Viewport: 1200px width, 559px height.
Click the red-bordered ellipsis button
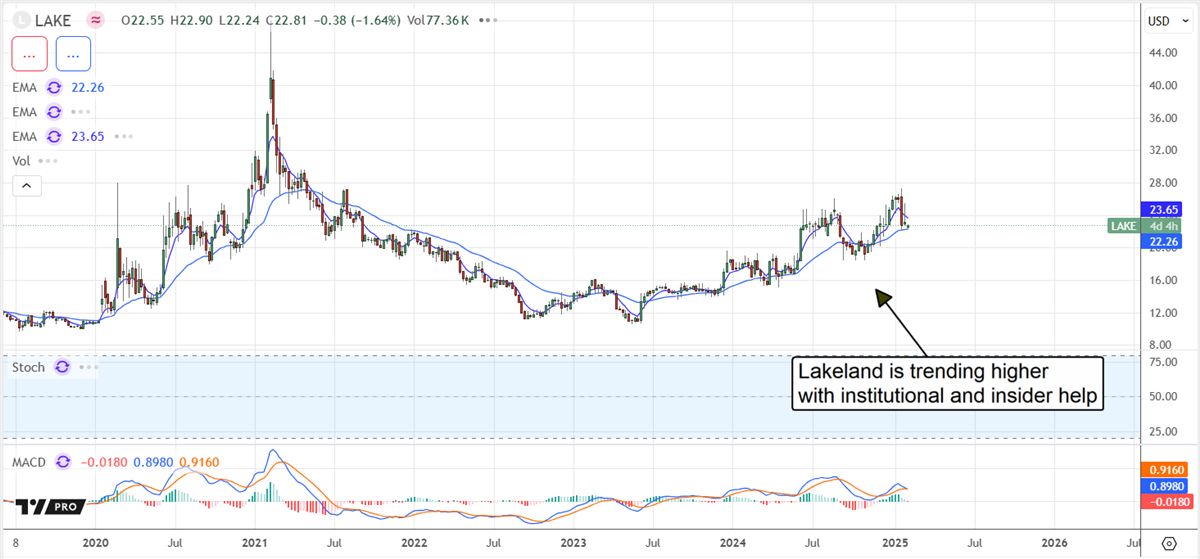click(x=28, y=53)
